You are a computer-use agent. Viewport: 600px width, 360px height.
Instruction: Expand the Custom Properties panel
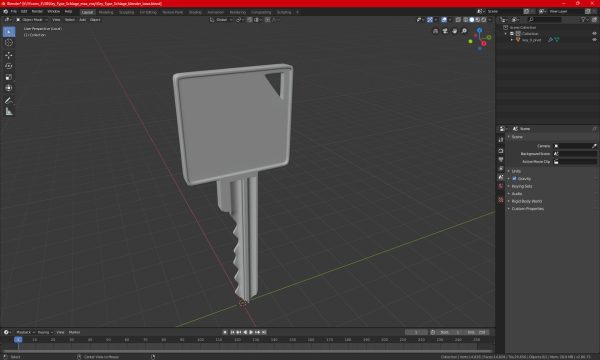[x=528, y=209]
